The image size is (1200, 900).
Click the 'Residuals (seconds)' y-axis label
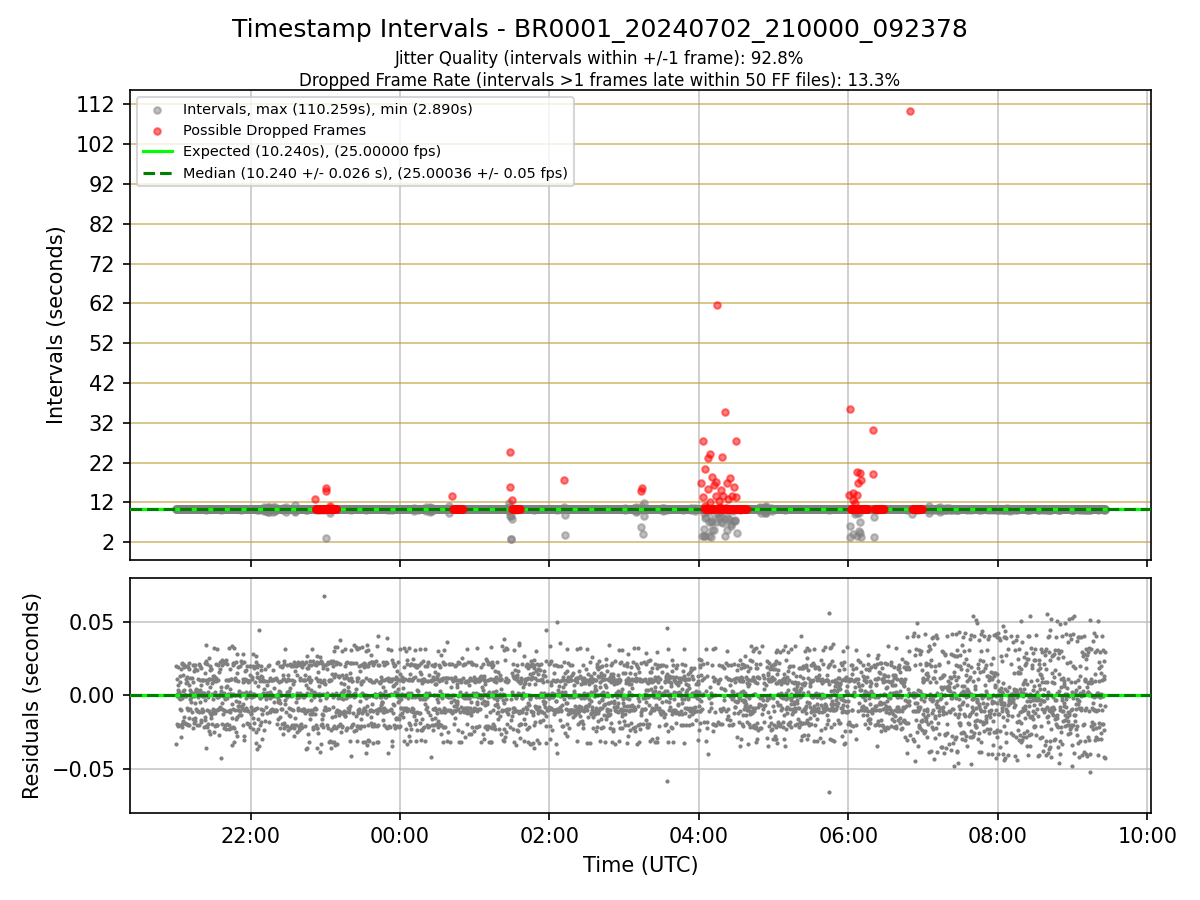click(x=32, y=696)
